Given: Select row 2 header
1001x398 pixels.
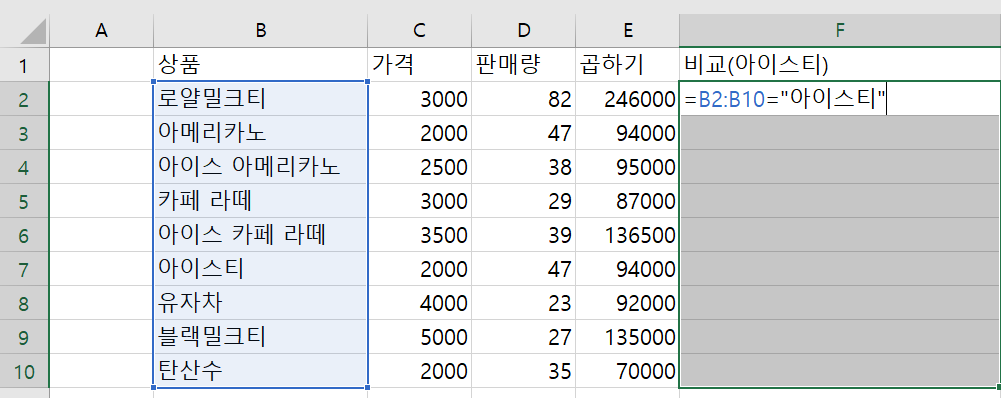Looking at the screenshot, I should tap(24, 98).
